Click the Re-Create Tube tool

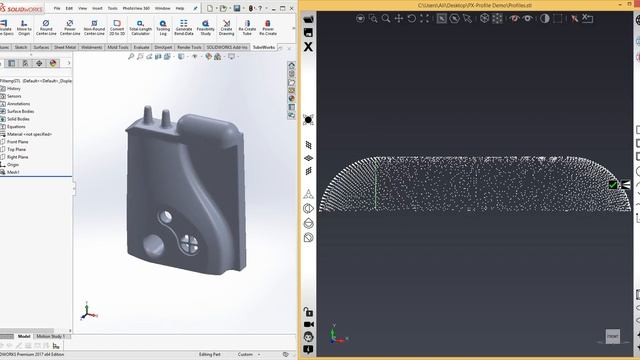(247, 27)
